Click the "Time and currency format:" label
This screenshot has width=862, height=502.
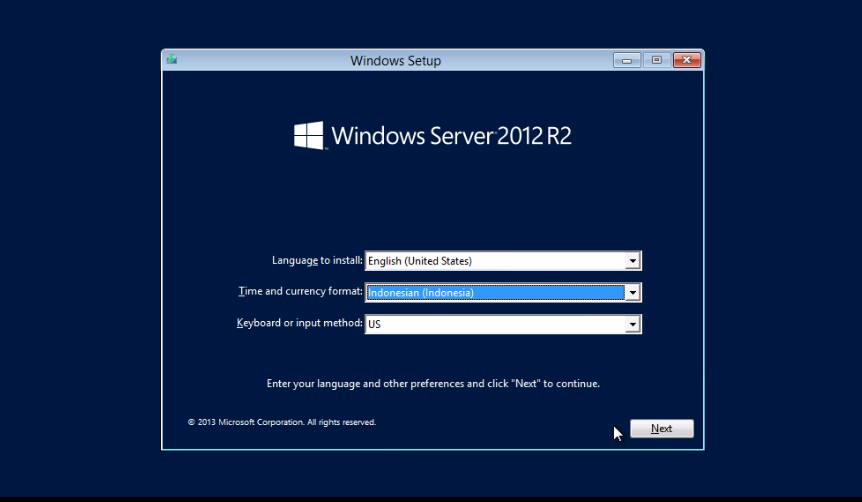300,291
